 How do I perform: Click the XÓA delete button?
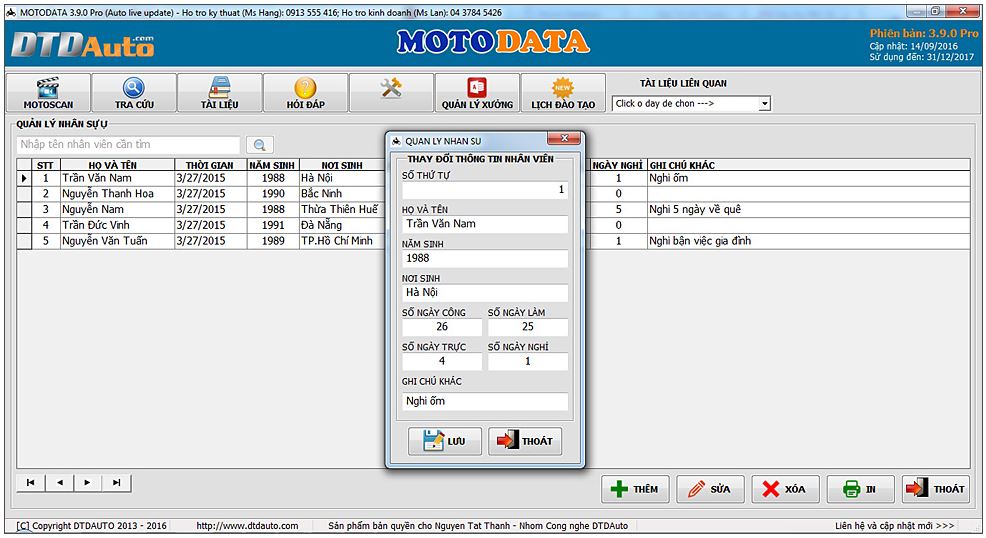pos(785,489)
